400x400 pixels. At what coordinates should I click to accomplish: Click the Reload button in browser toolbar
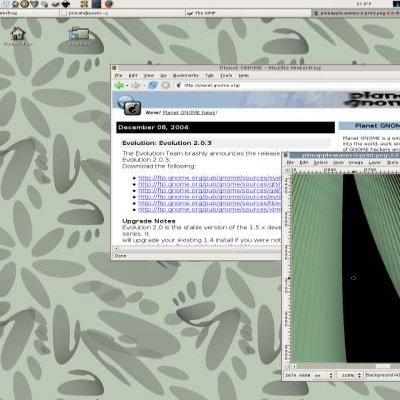click(x=153, y=85)
